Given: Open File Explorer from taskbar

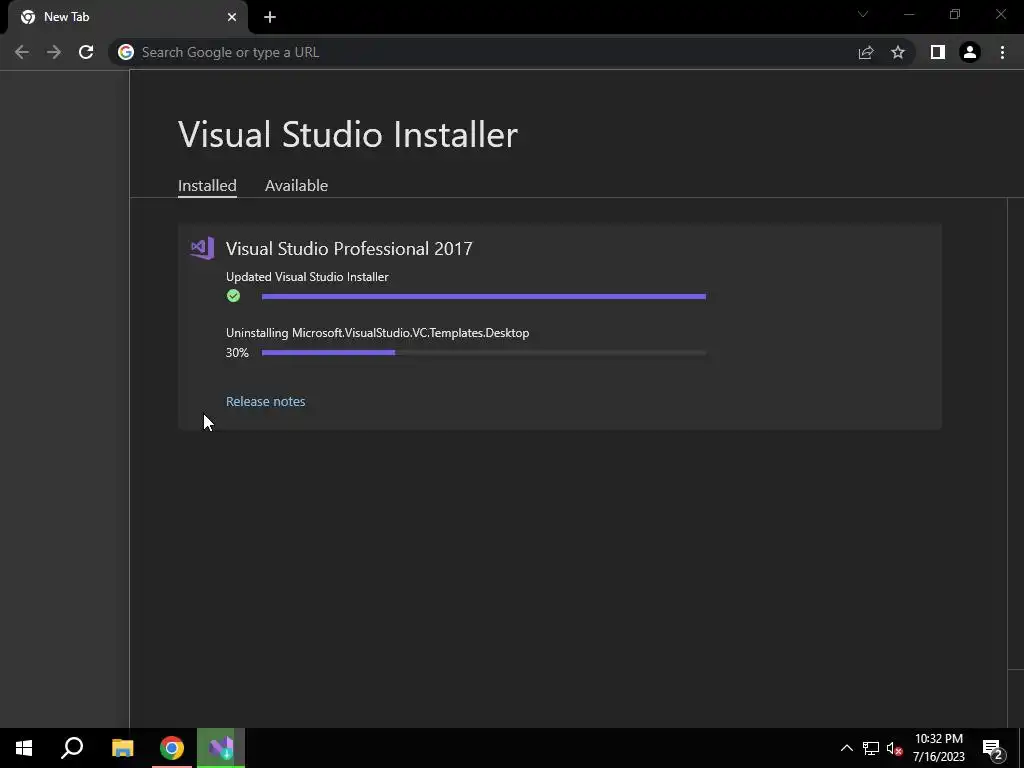Looking at the screenshot, I should tap(122, 748).
